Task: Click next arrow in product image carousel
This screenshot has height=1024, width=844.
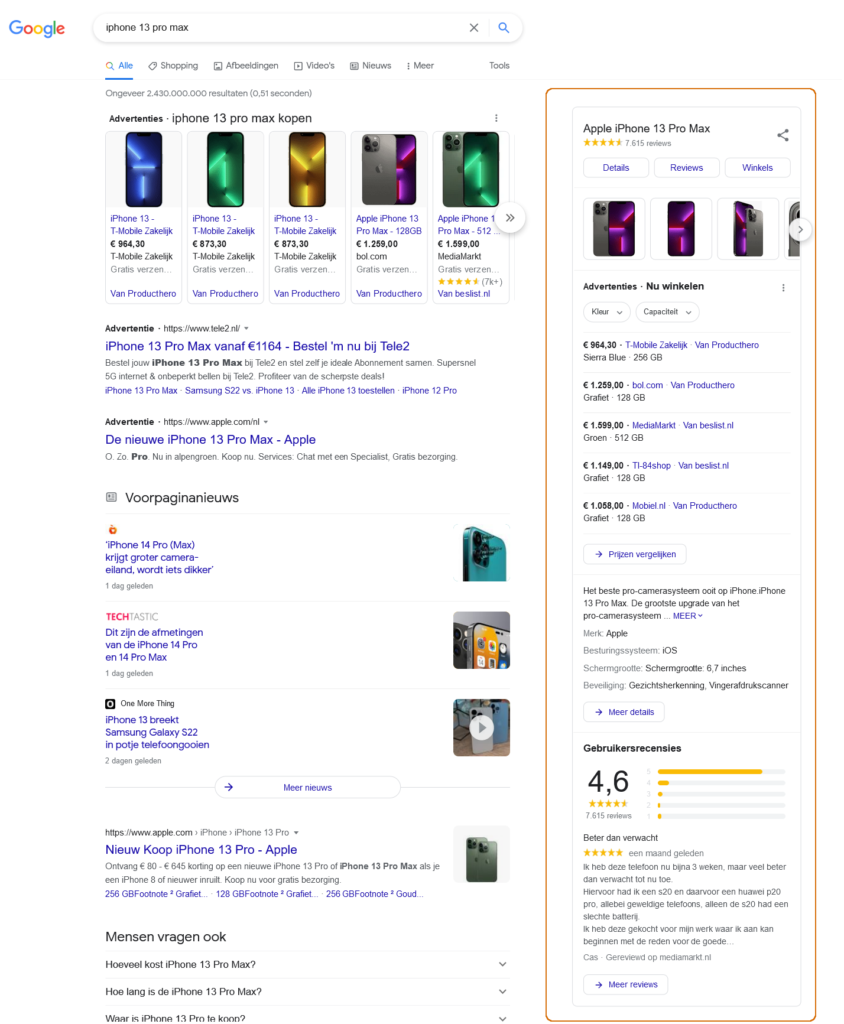Action: pos(800,229)
